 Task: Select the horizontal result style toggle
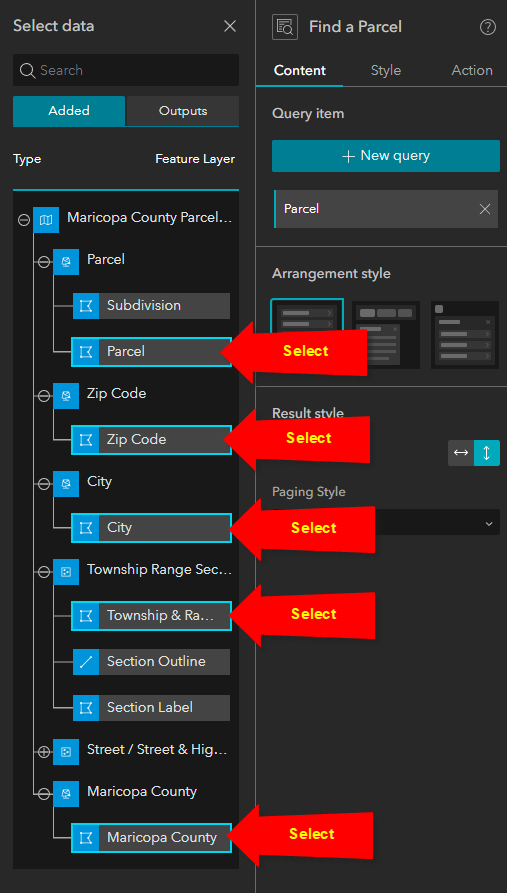pyautogui.click(x=461, y=453)
